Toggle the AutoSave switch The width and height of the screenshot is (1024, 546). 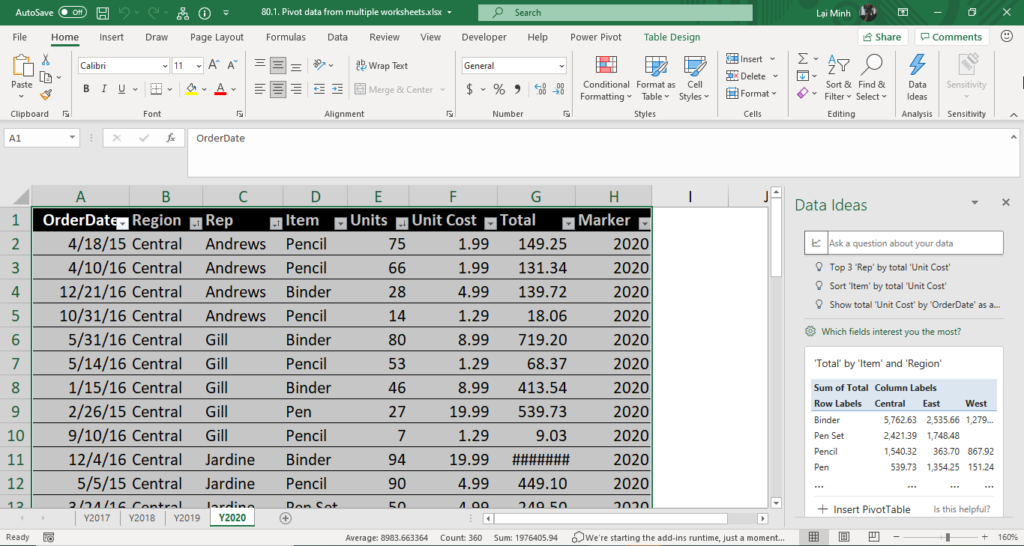coord(72,12)
